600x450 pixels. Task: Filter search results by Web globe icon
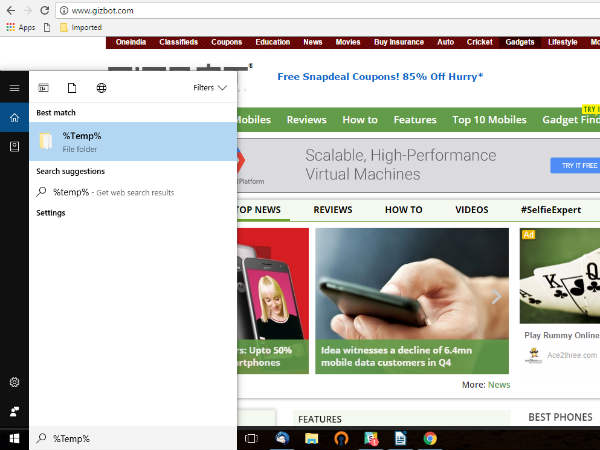pos(101,88)
